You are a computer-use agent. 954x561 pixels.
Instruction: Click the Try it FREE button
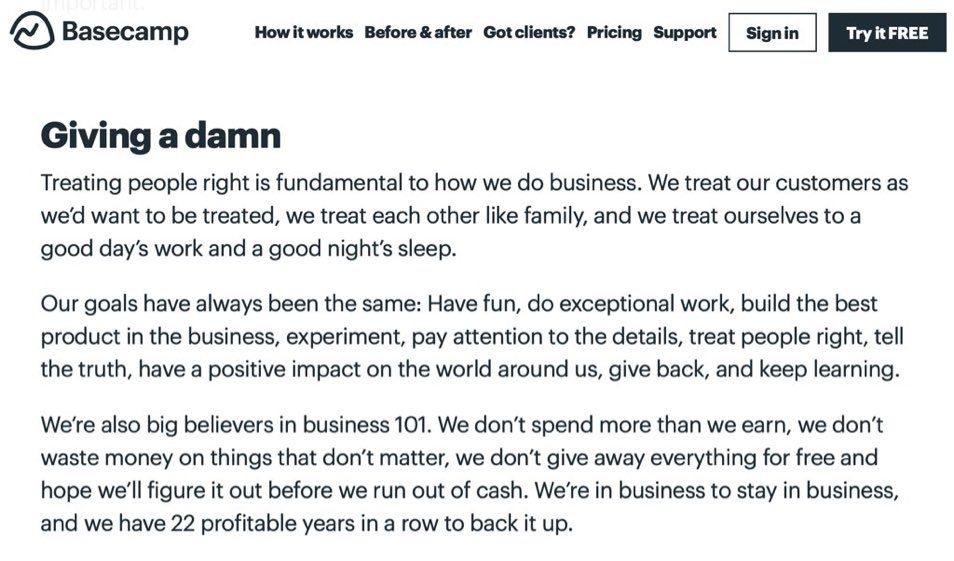tap(887, 33)
